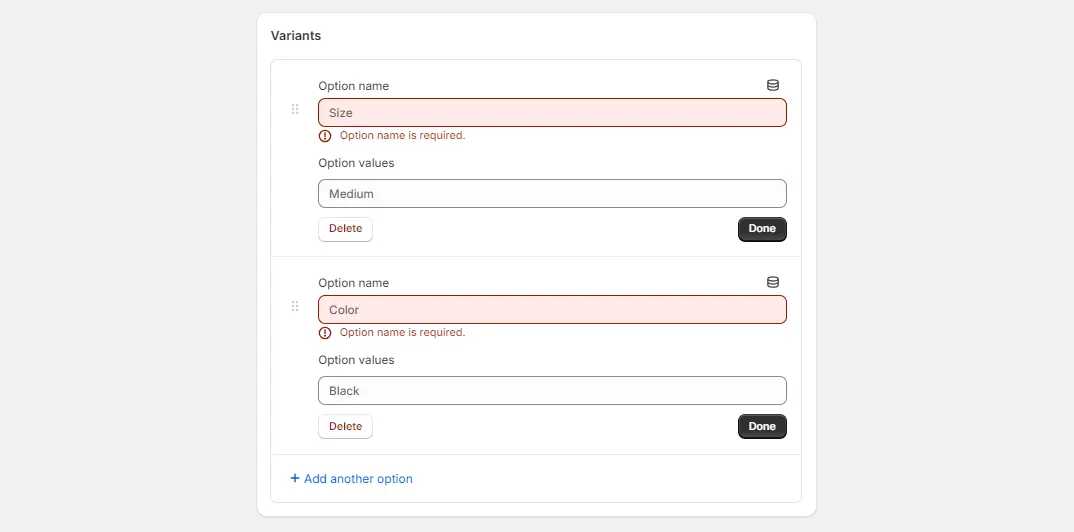Click the error icon under the Color field
1074x532 pixels.
click(325, 333)
